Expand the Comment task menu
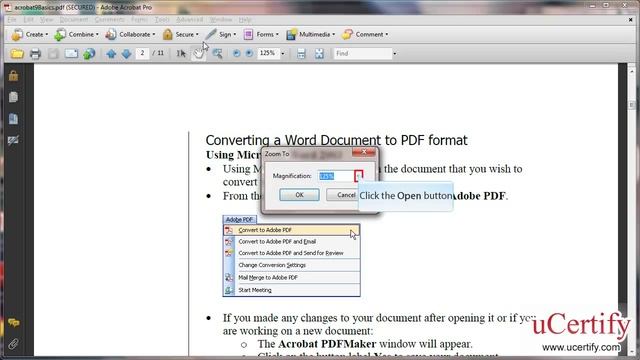Screen dimensions: 640x360 [x=365, y=35]
